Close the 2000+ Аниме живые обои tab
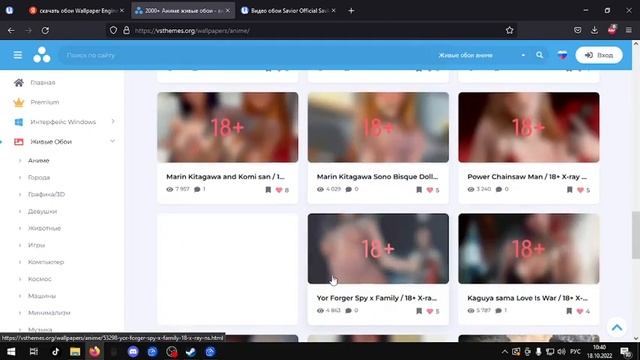Screen dimensions: 640x360 228,11
